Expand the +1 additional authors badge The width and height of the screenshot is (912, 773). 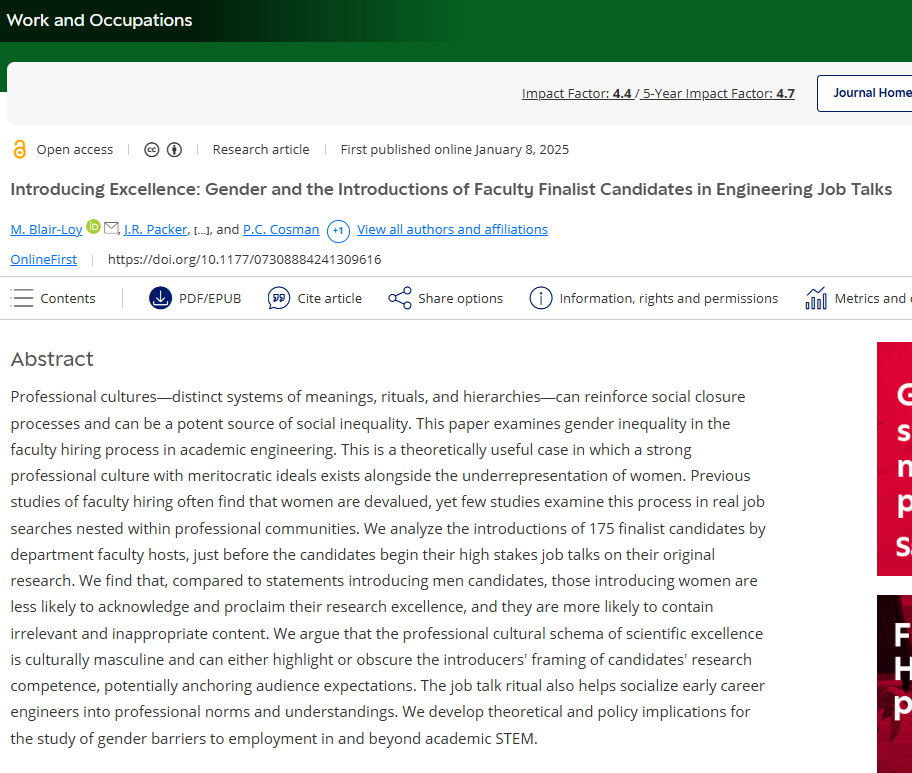click(x=338, y=231)
